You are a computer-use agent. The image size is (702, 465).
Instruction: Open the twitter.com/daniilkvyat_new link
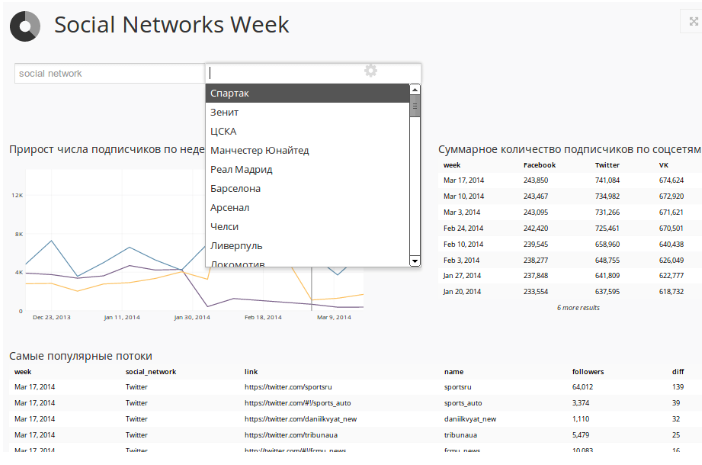[x=300, y=419]
